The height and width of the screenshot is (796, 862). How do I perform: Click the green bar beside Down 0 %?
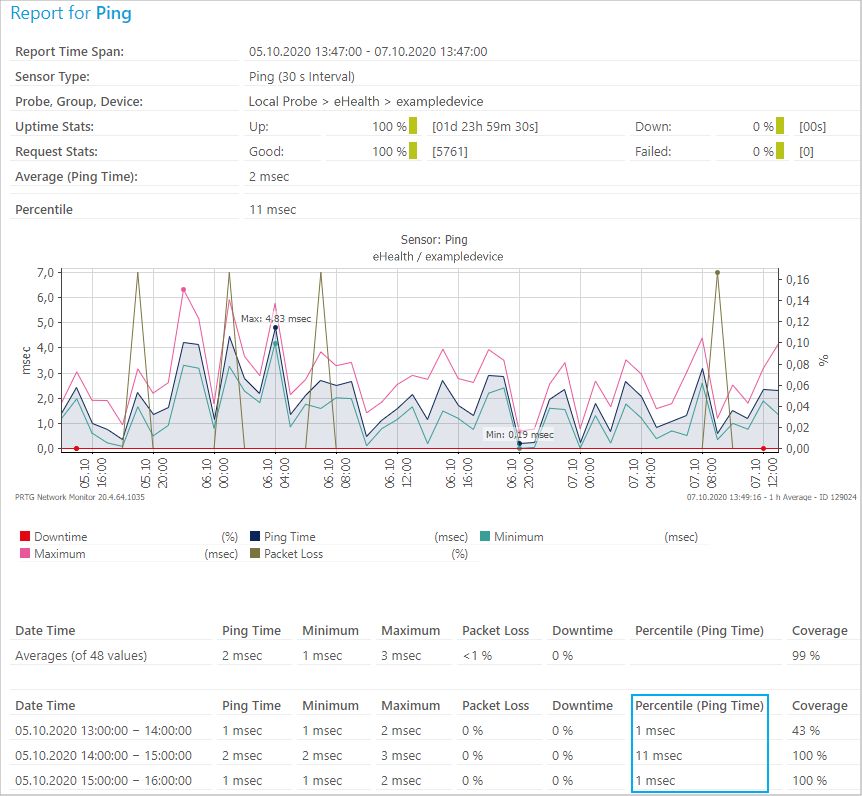pos(779,127)
